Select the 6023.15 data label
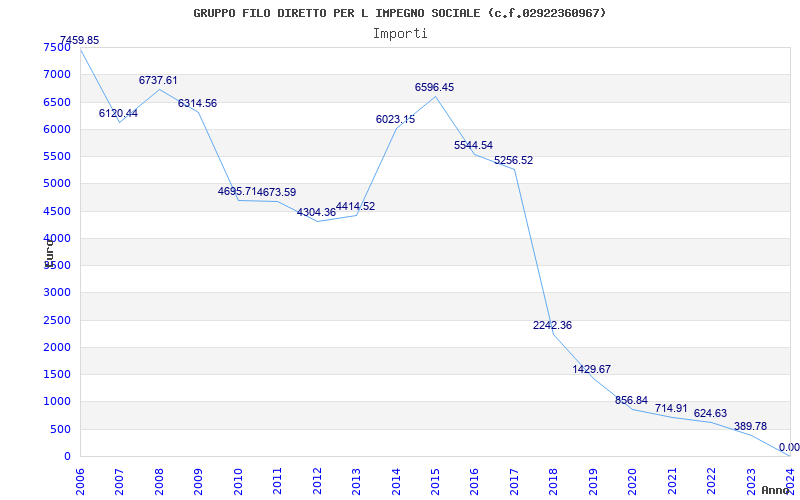This screenshot has height=500, width=800. click(395, 119)
